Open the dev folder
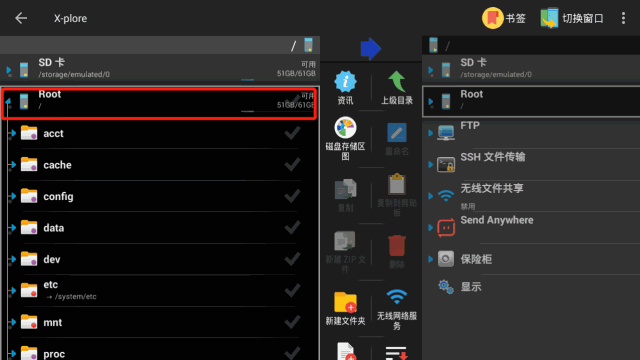 point(160,259)
